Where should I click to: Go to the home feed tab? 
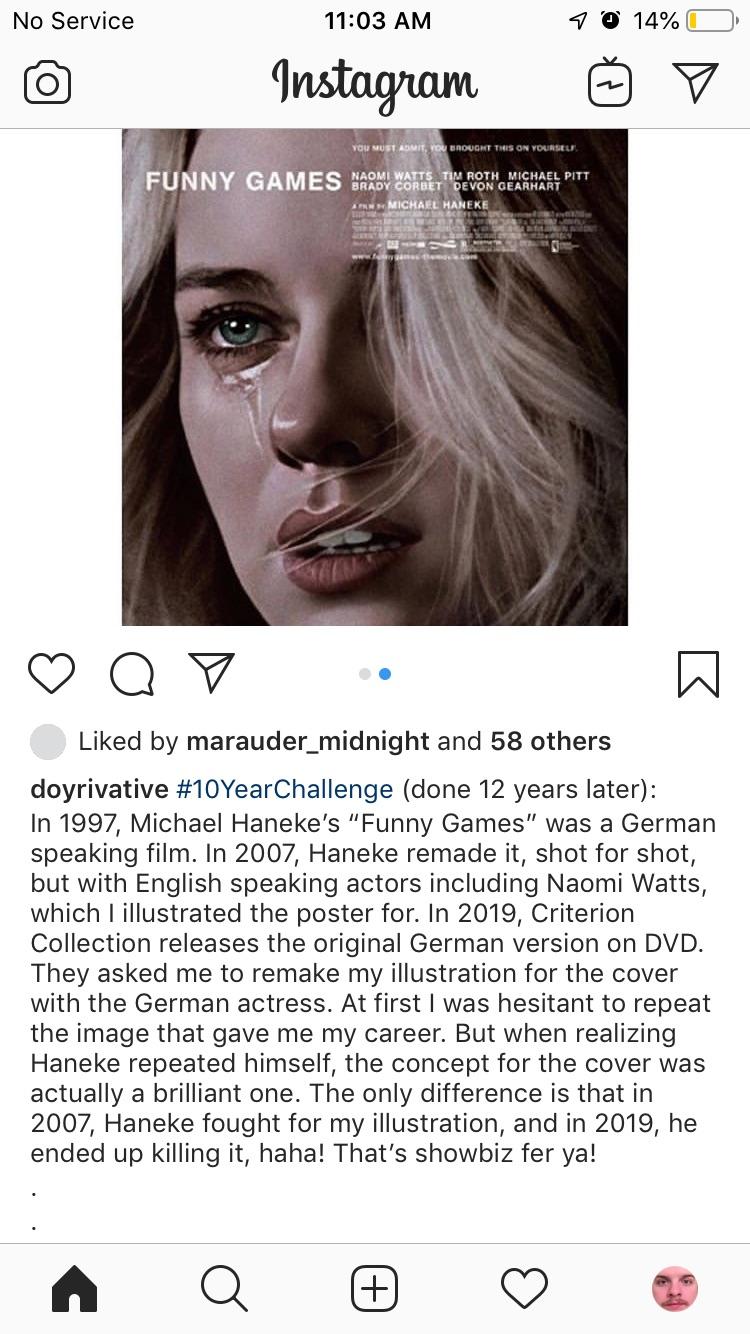tap(74, 1289)
